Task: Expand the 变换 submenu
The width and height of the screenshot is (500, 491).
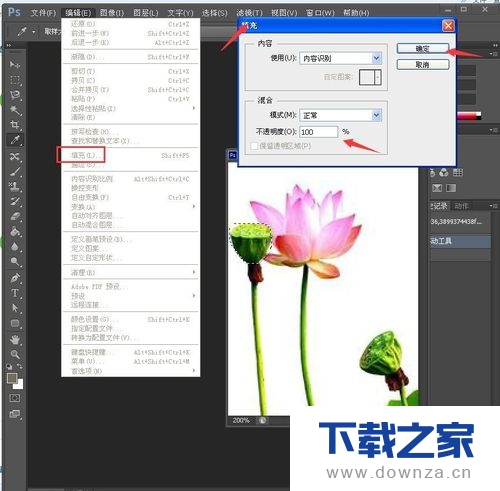Action: pyautogui.click(x=132, y=207)
